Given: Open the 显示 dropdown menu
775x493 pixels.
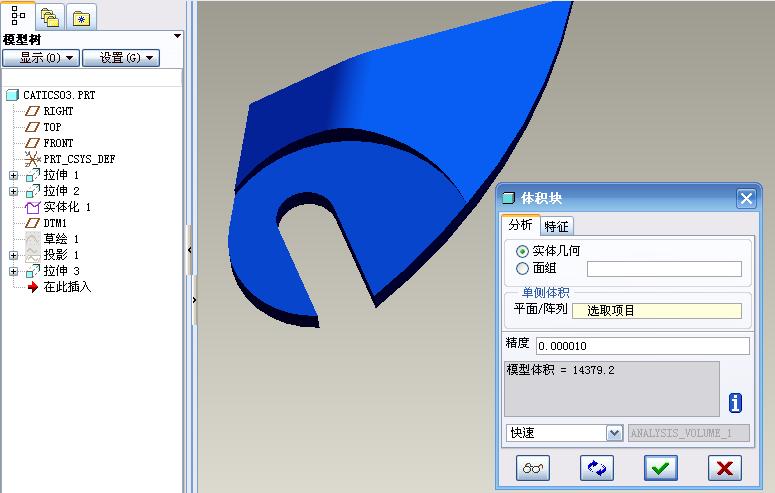Looking at the screenshot, I should coord(40,58).
